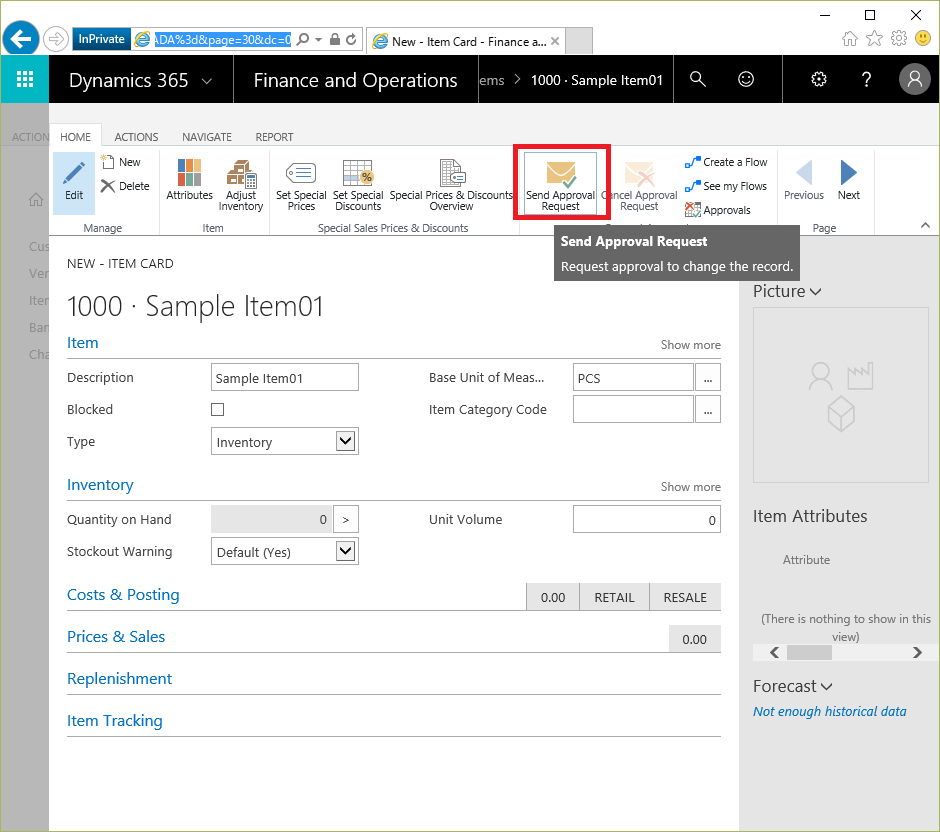Click the Item Attributes scrollbar thumb
The image size is (940, 832).
point(809,652)
